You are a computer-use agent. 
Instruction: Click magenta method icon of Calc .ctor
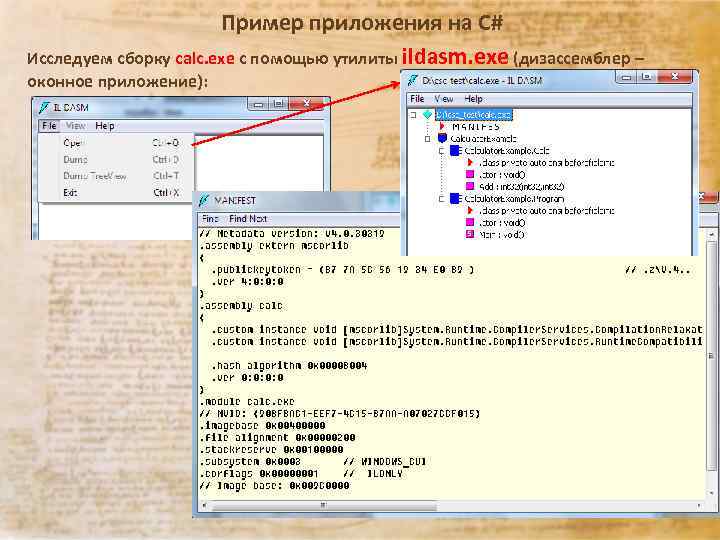click(x=470, y=174)
